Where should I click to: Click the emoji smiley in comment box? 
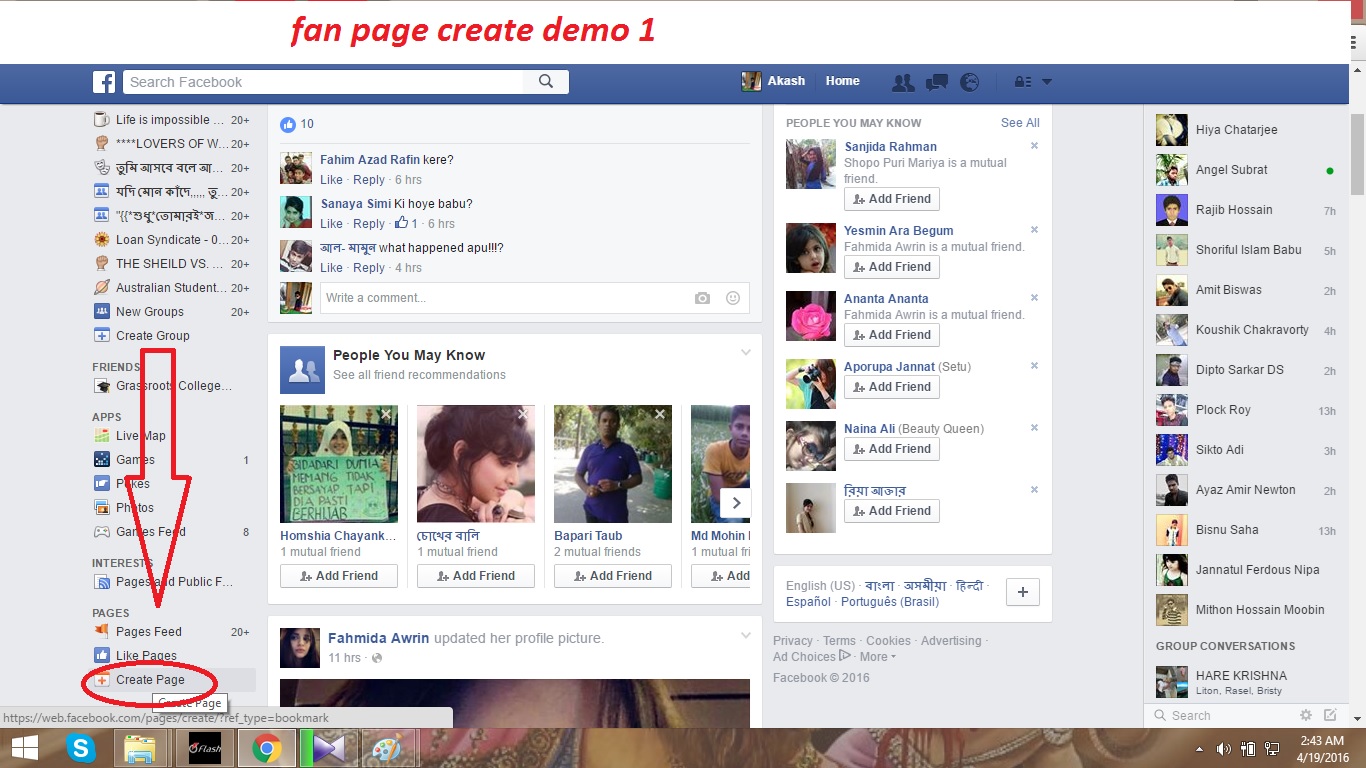point(733,298)
